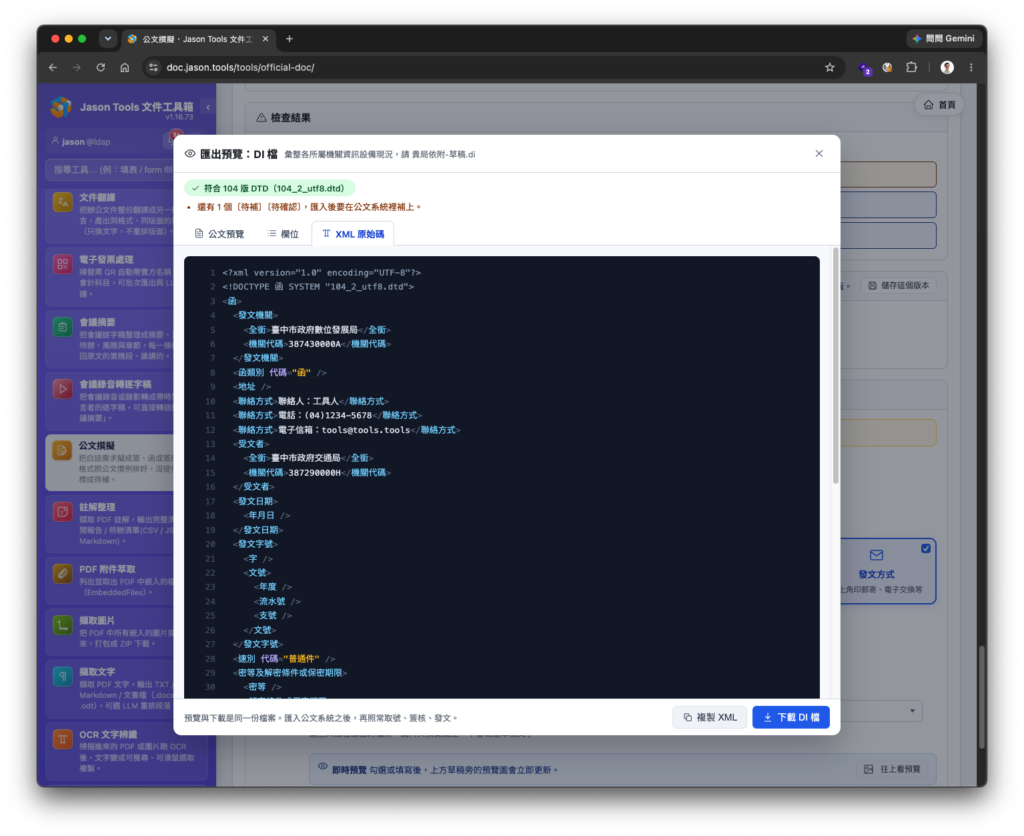Open the Chrome three-dot menu
The height and width of the screenshot is (836, 1024).
(971, 67)
